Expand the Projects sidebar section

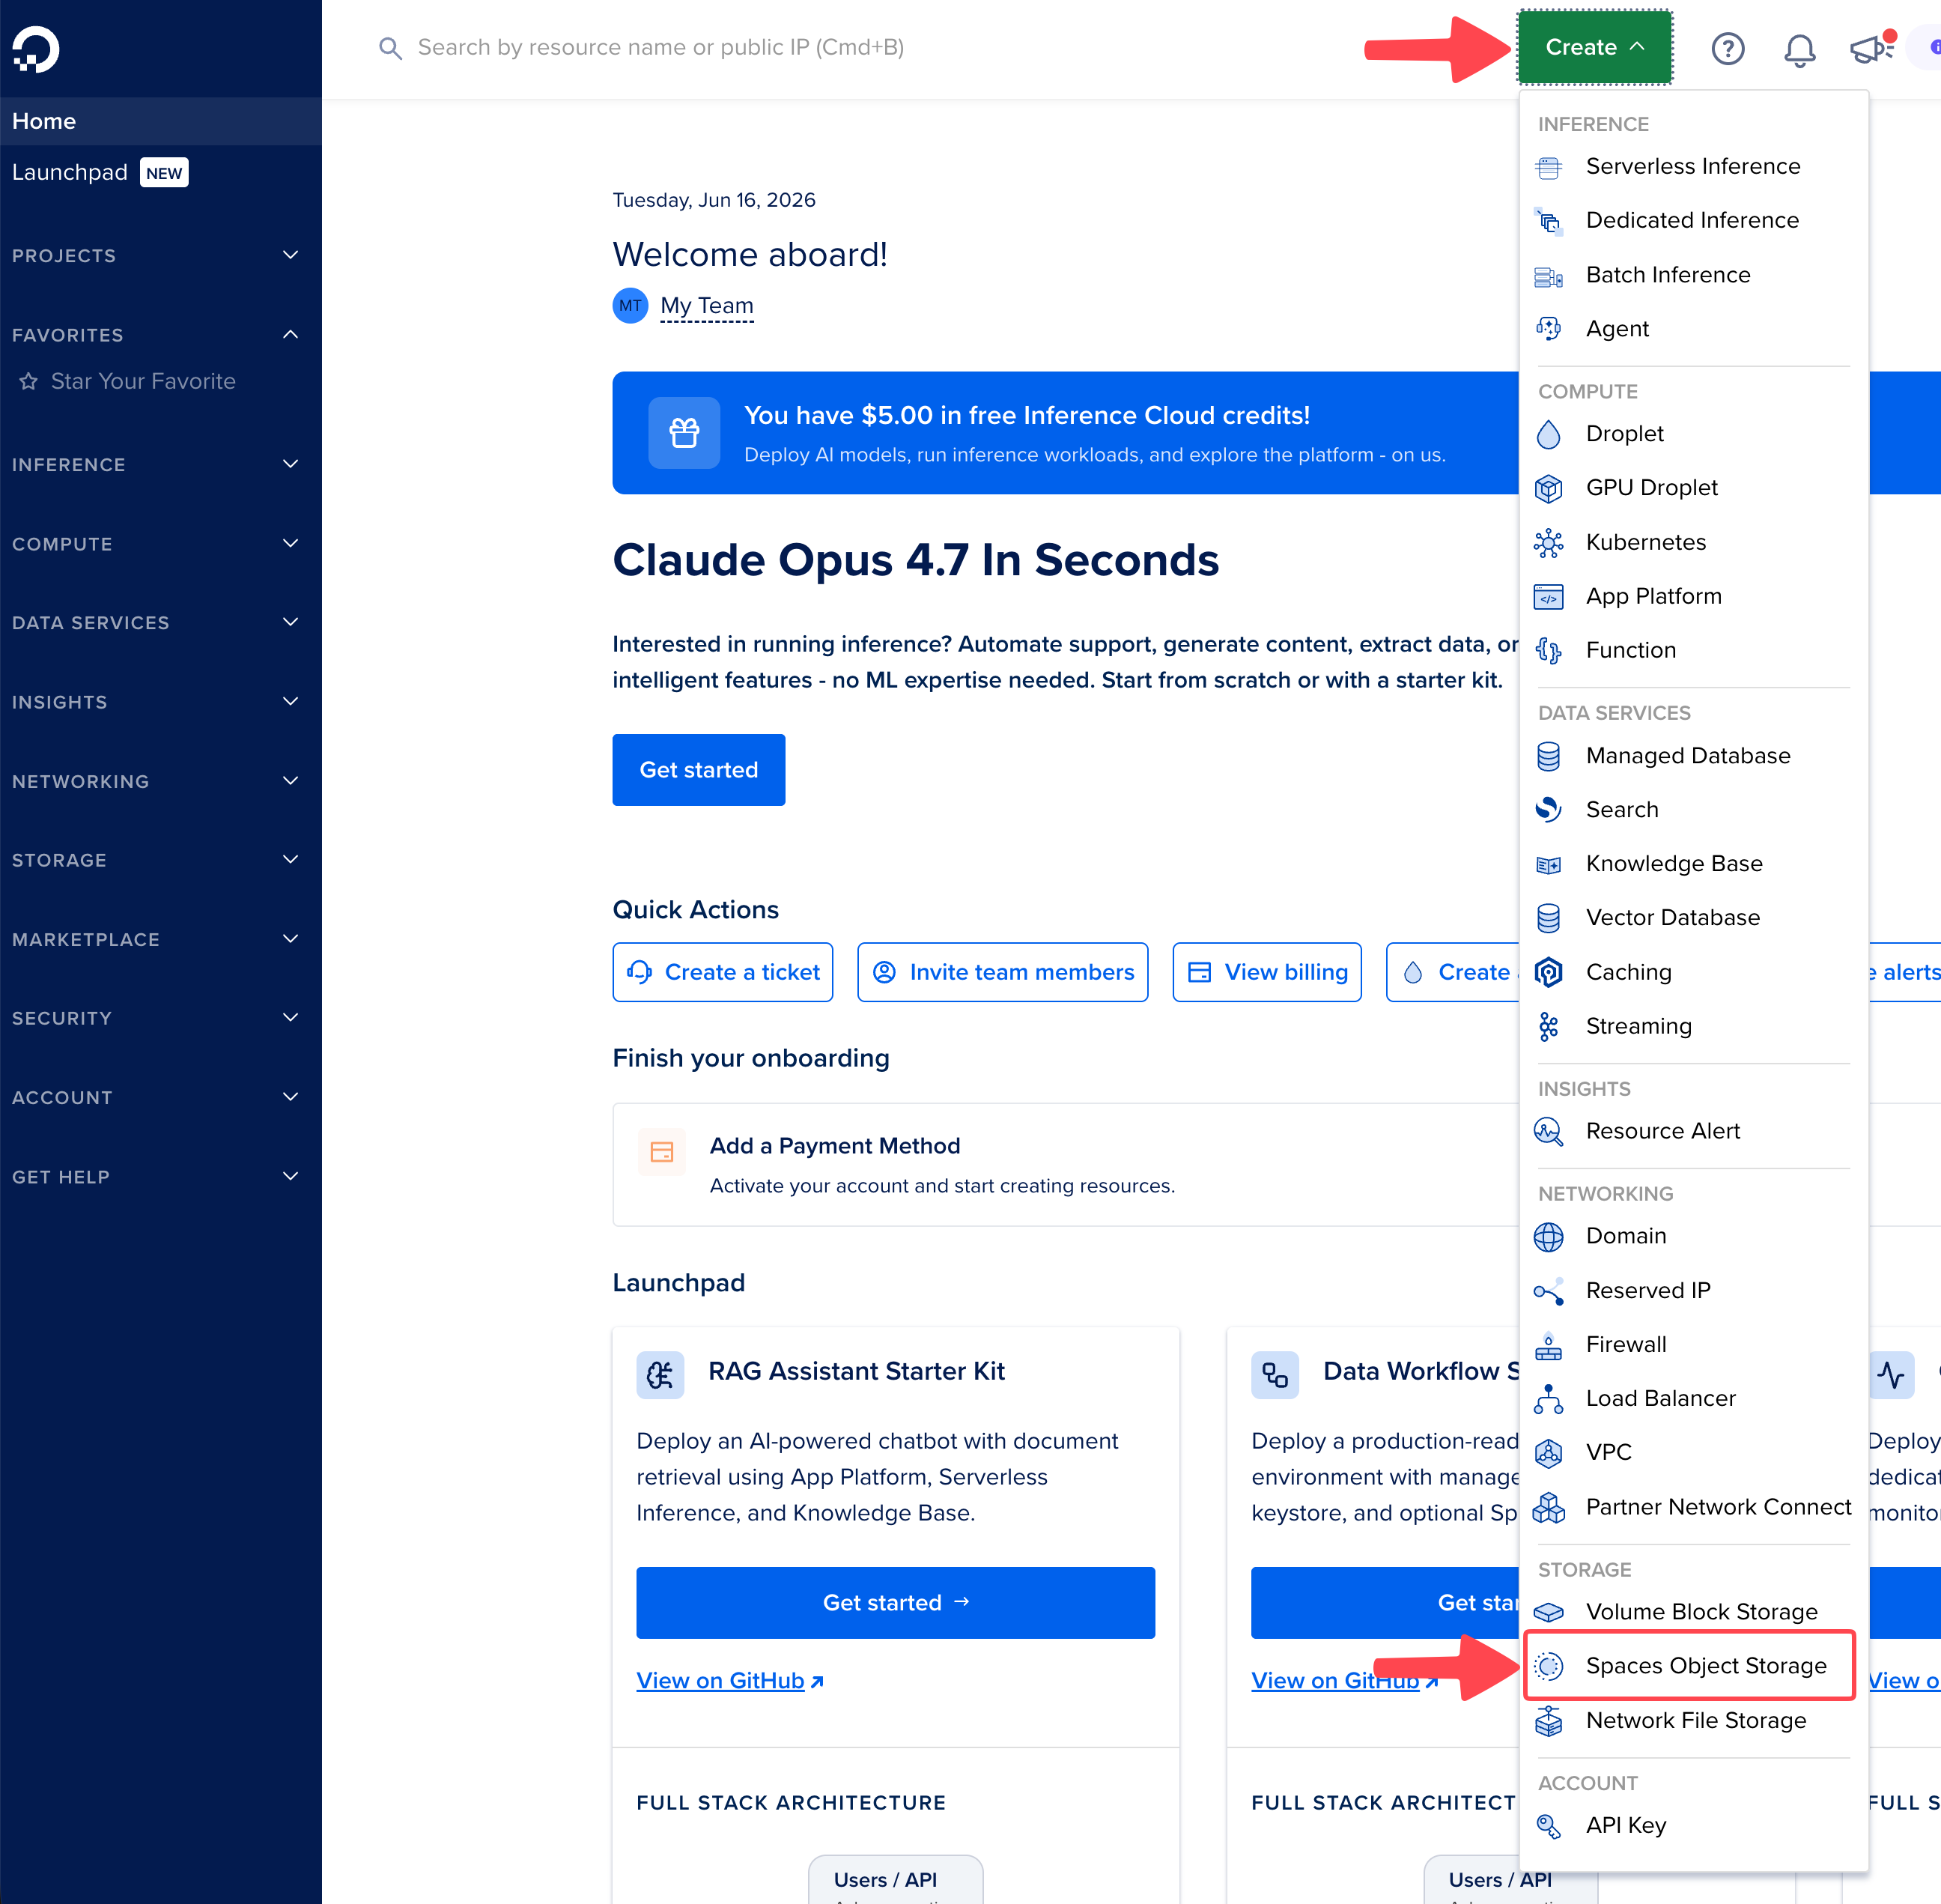tap(156, 256)
